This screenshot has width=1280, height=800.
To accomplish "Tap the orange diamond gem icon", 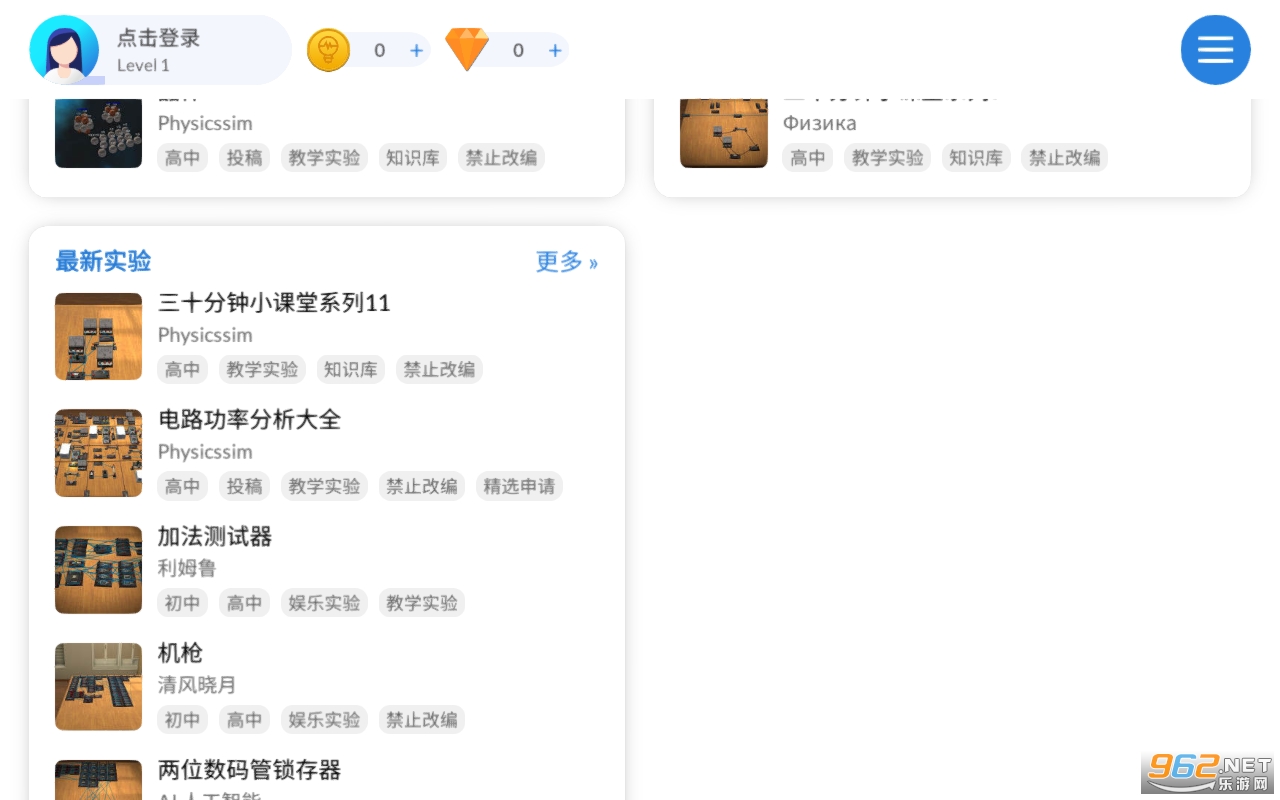I will tap(467, 49).
